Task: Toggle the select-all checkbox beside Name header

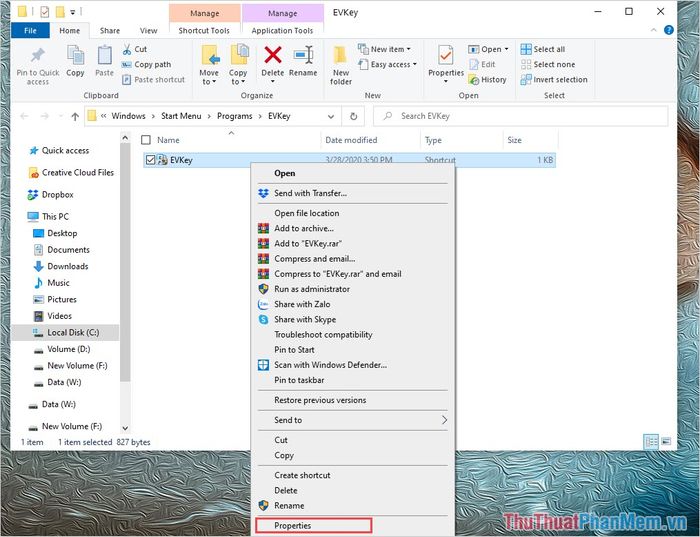Action: (x=146, y=141)
